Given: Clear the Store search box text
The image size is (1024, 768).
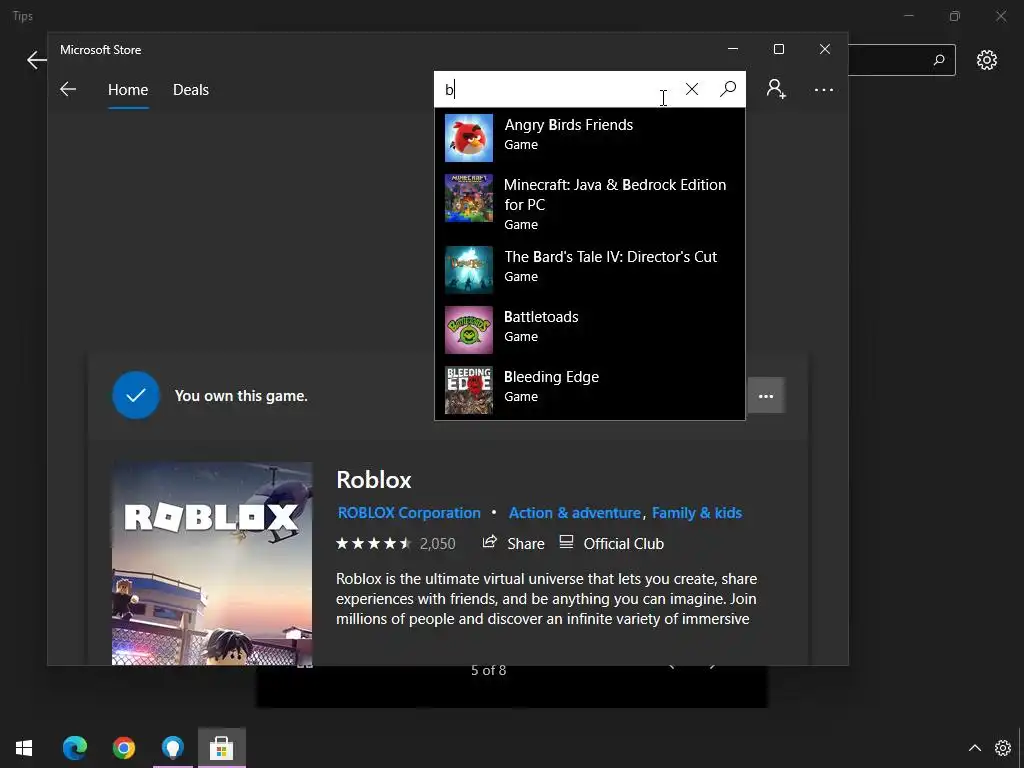Looking at the screenshot, I should pos(692,89).
